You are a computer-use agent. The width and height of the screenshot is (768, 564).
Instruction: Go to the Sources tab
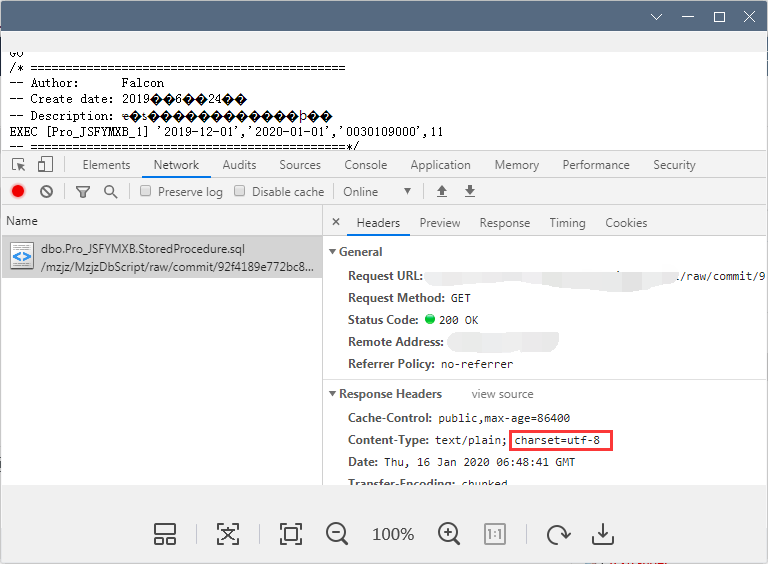click(x=300, y=165)
